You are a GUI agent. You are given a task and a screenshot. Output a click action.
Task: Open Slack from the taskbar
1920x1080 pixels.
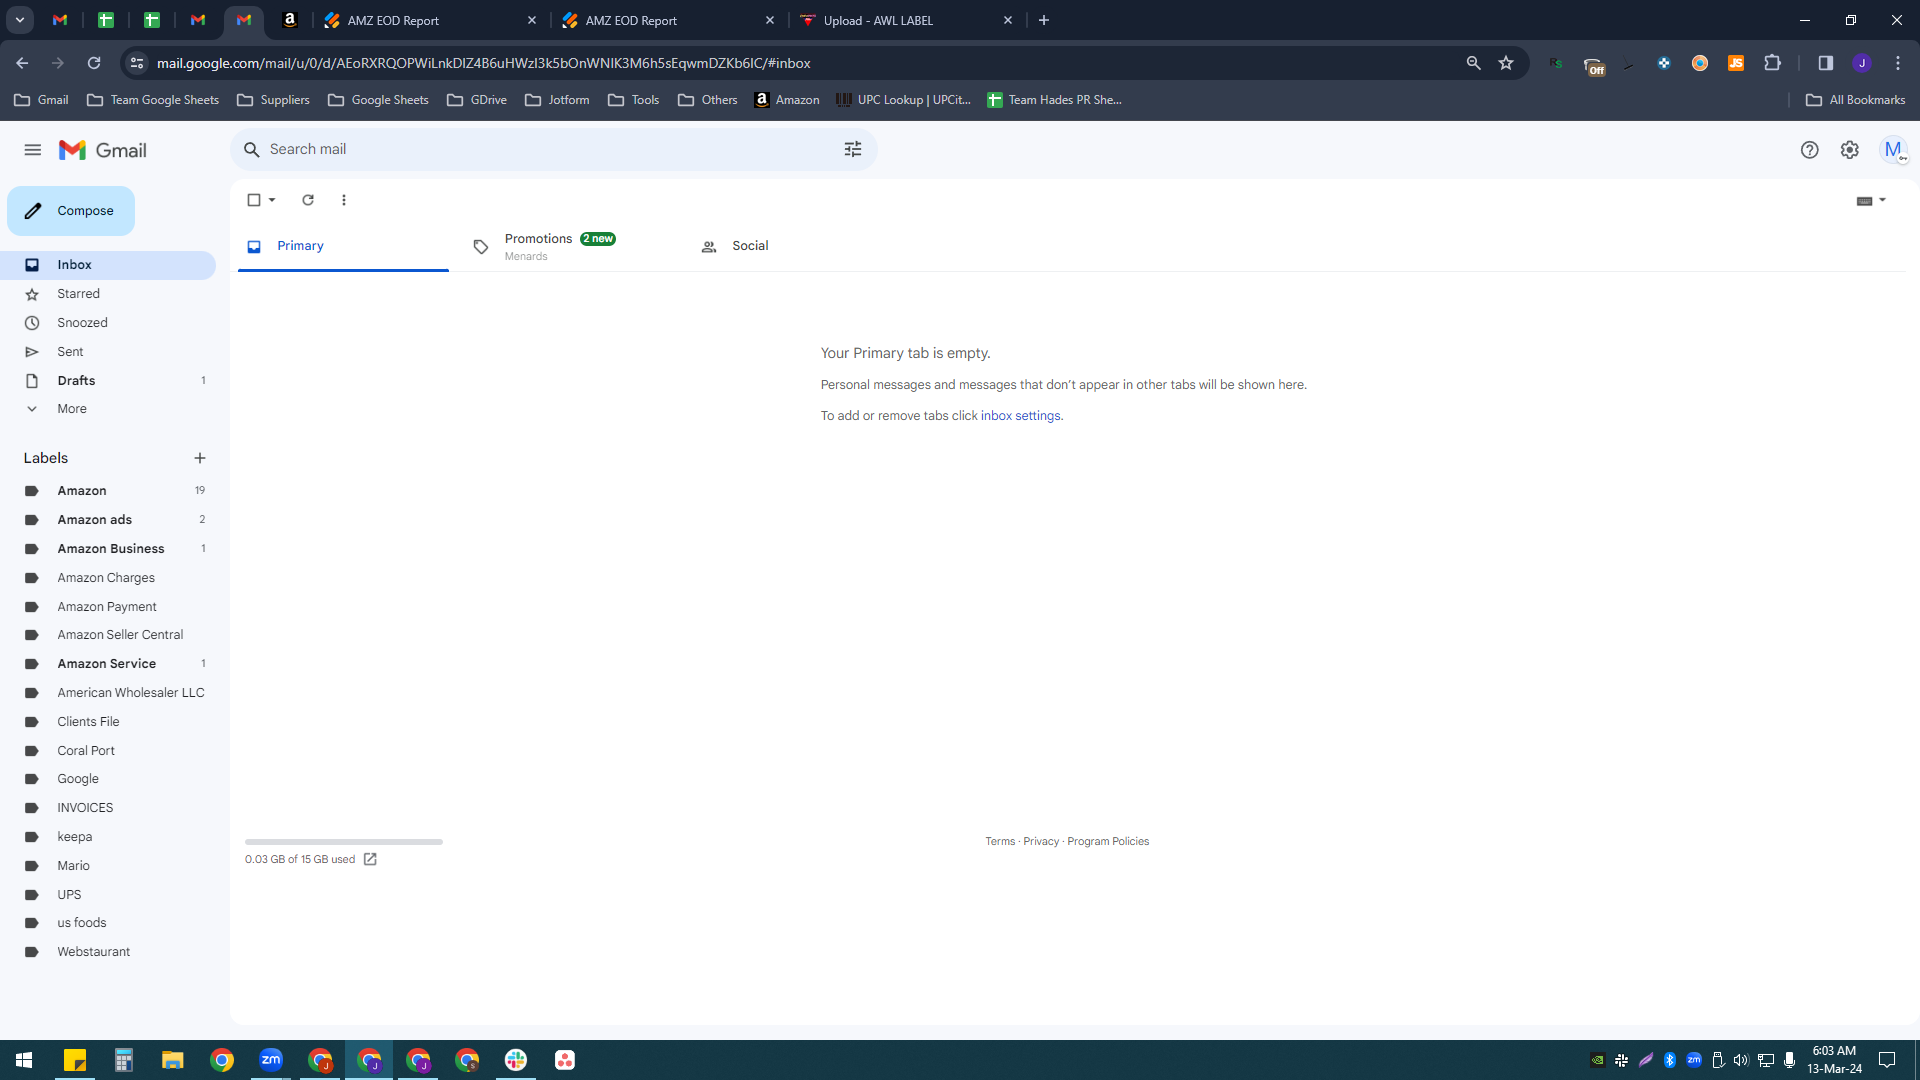tap(516, 1060)
